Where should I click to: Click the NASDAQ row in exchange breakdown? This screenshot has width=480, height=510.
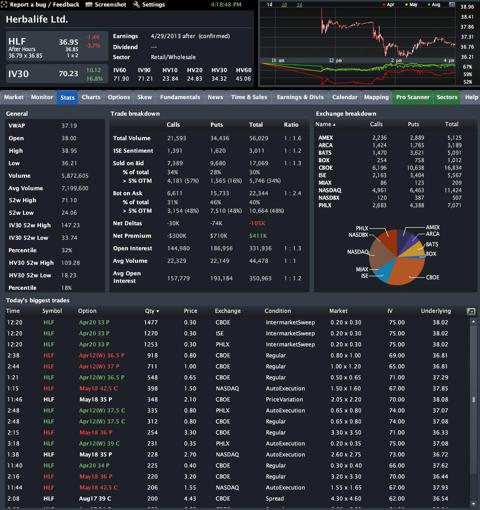[390, 190]
